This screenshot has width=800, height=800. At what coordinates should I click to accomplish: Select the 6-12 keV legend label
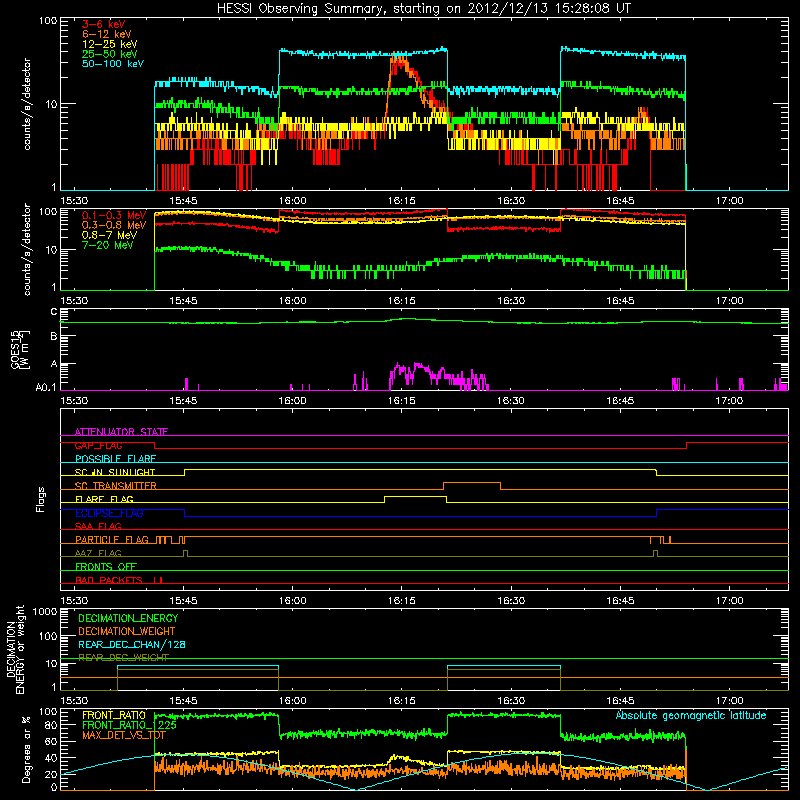click(x=106, y=34)
